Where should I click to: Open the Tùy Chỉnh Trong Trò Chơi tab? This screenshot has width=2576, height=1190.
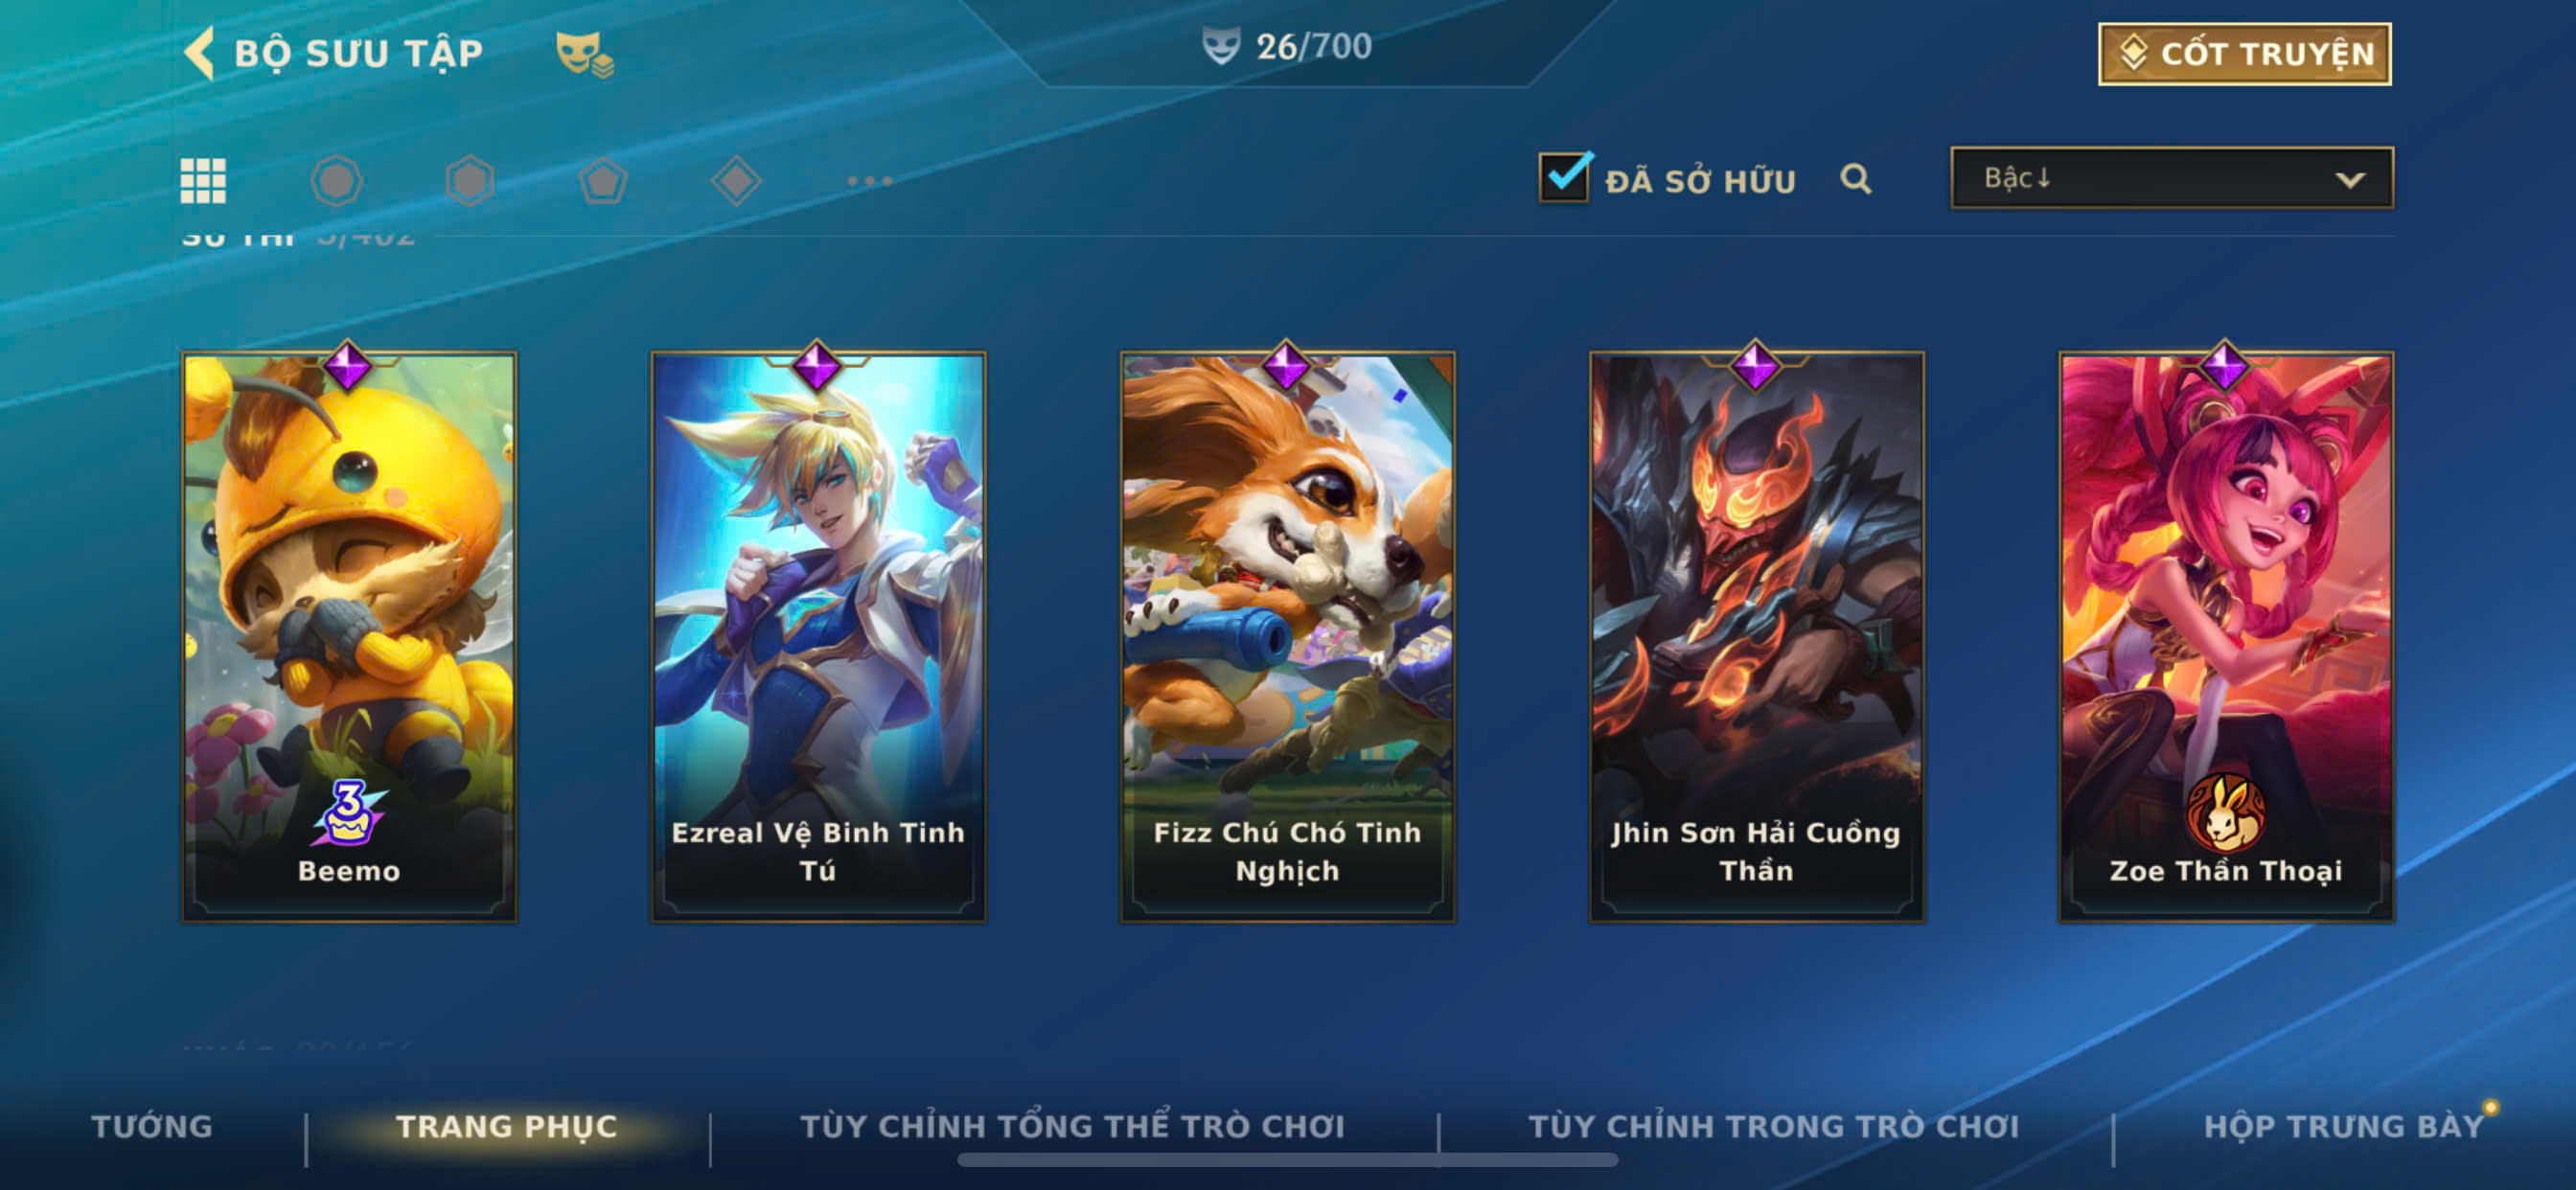click(x=1773, y=1126)
